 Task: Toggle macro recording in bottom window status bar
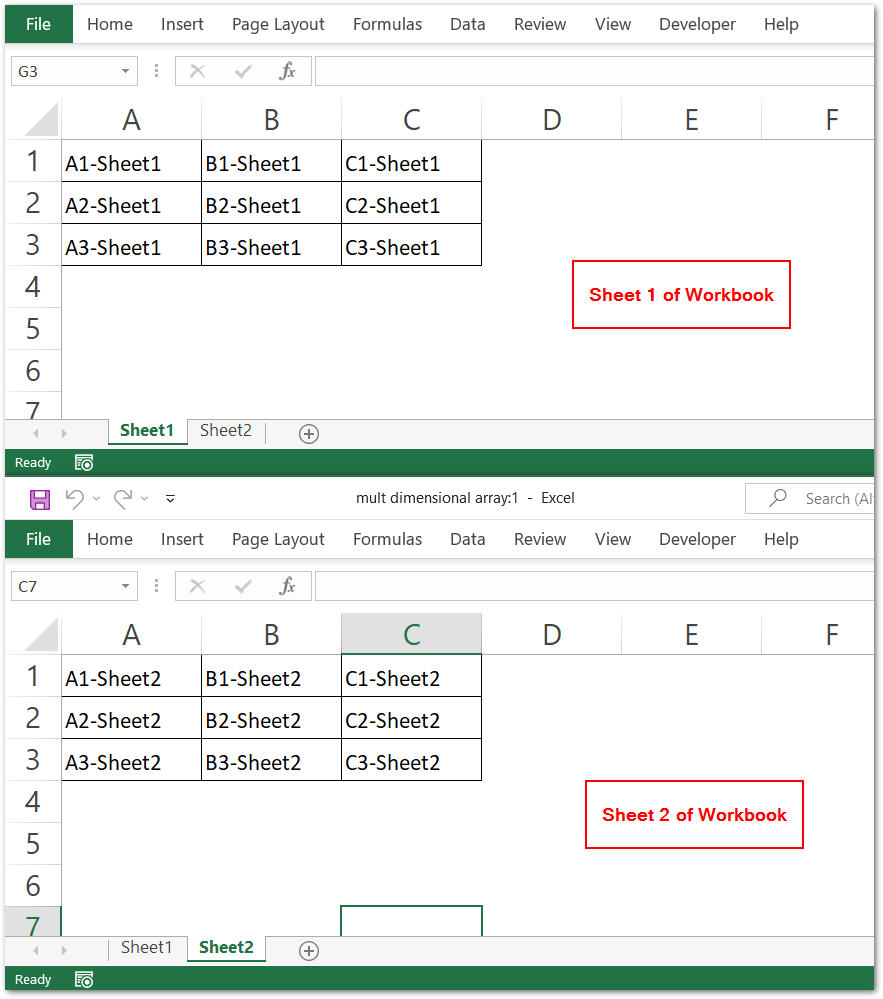tap(84, 980)
